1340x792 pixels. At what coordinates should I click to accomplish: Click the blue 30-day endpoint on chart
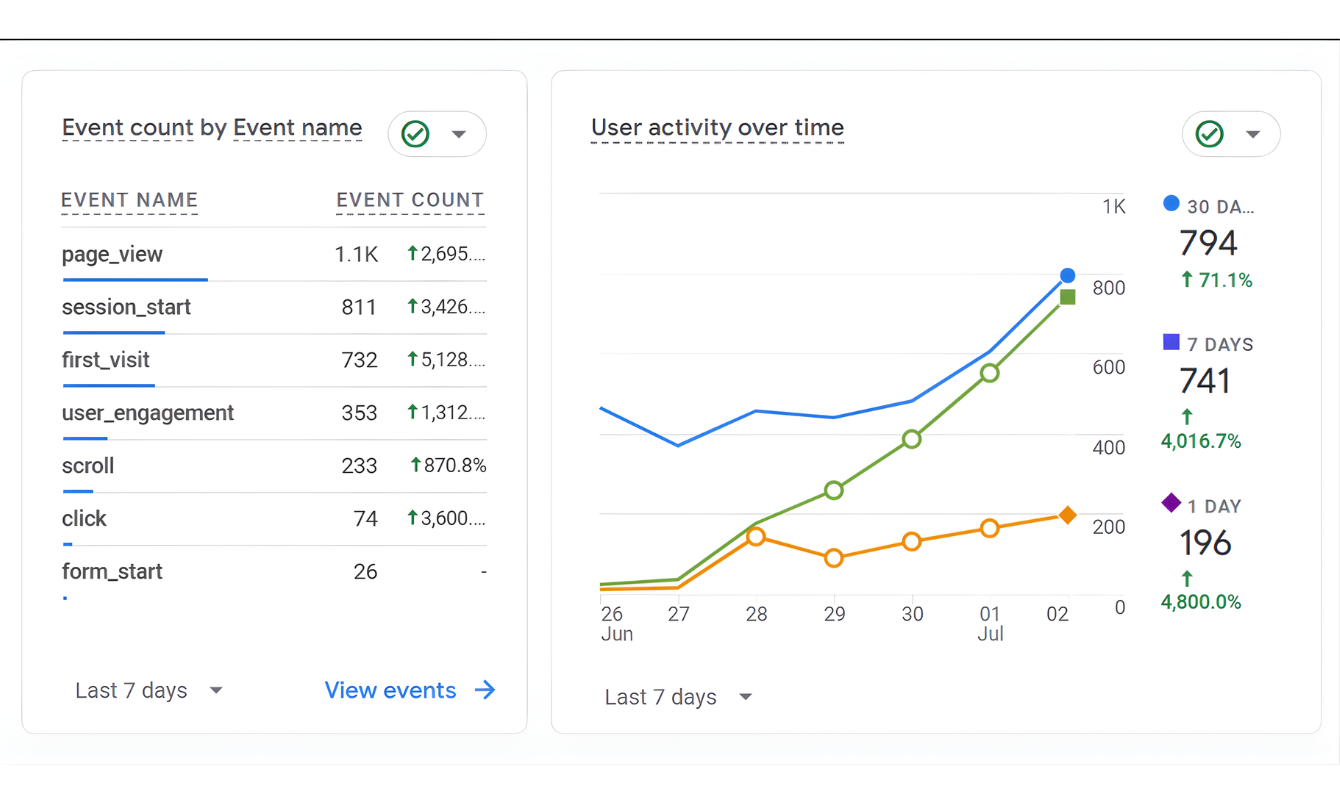(1067, 275)
